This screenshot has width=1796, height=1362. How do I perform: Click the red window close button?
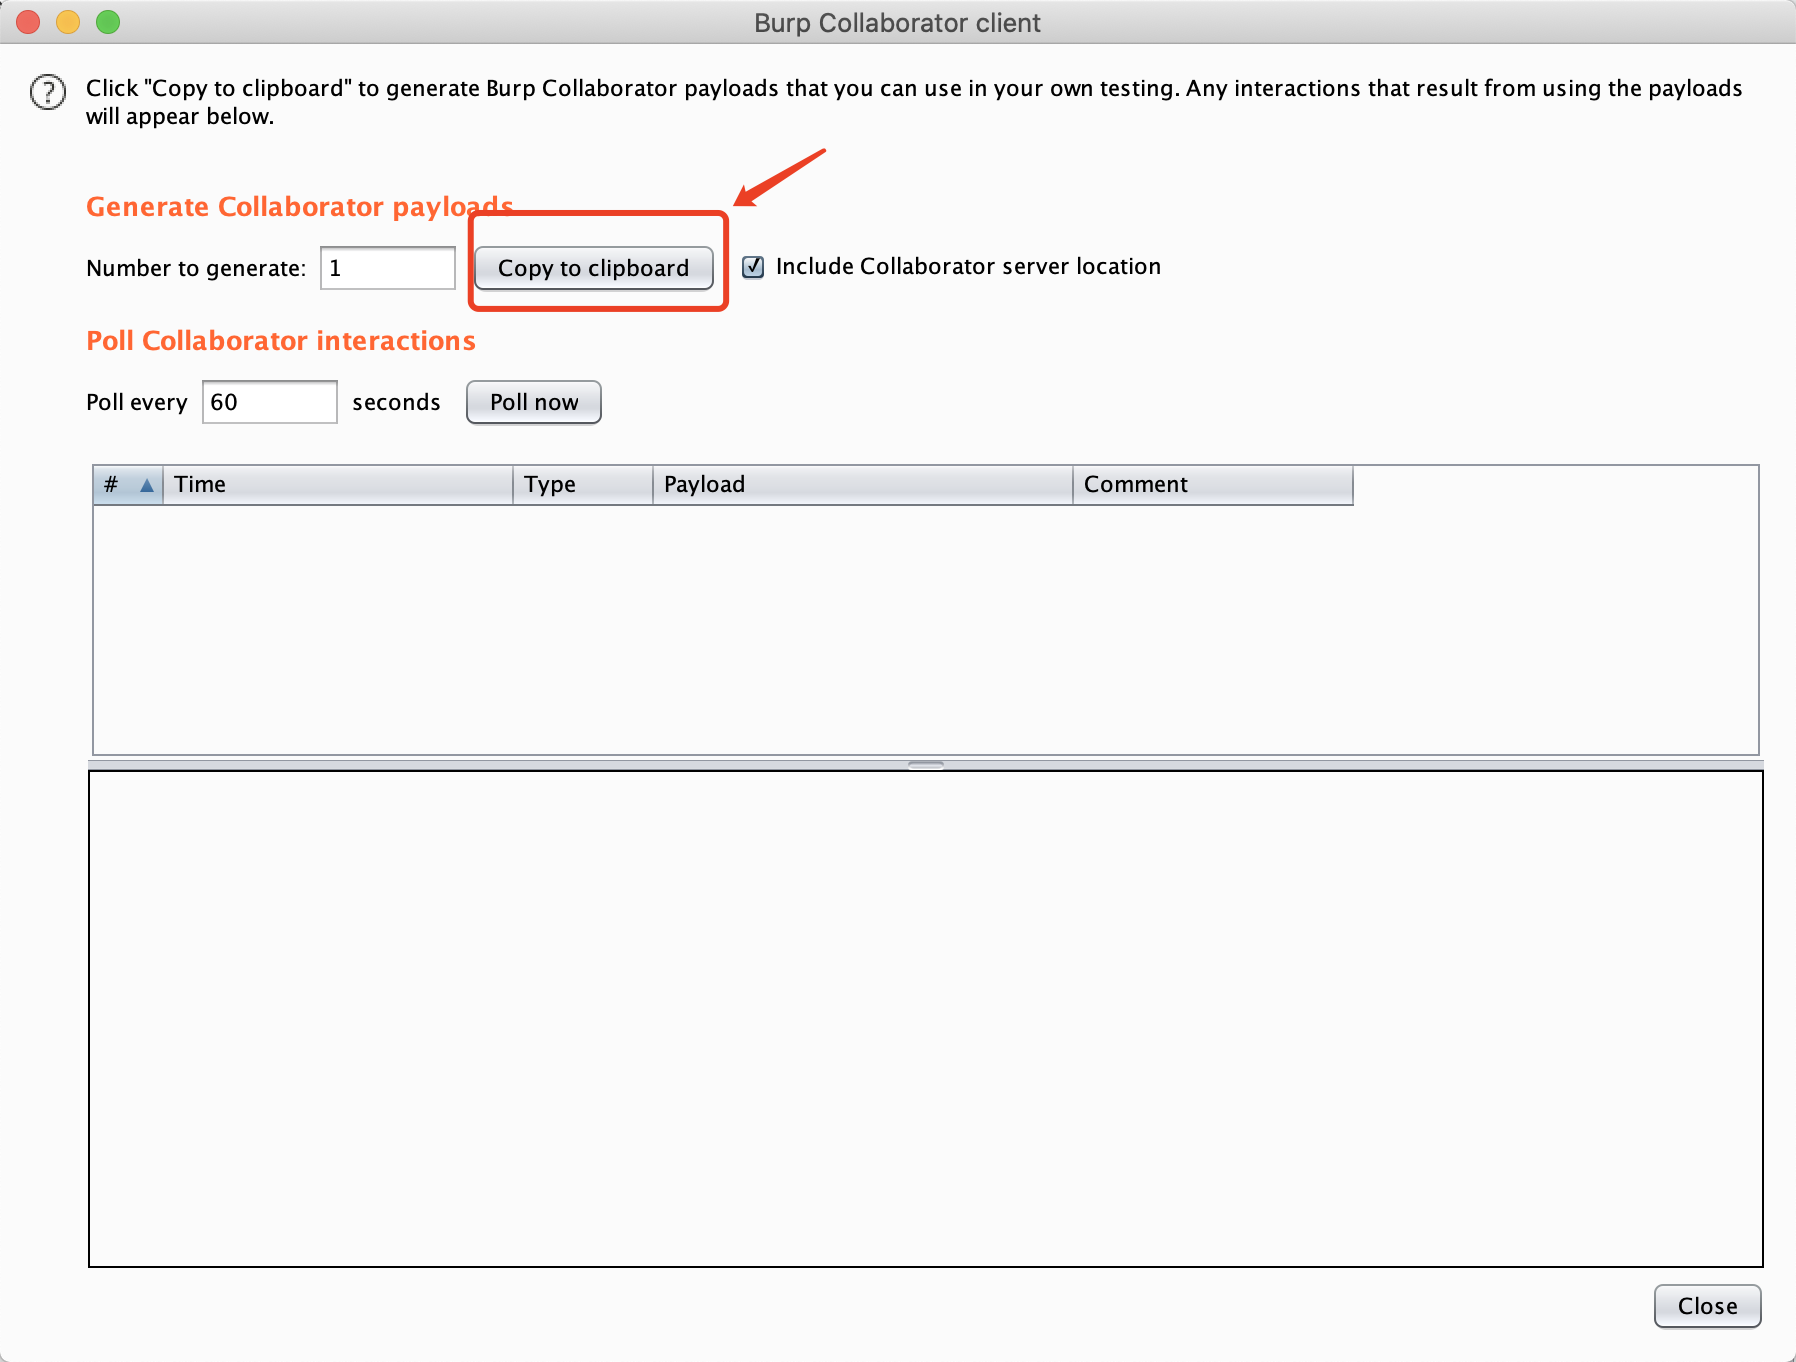[x=28, y=22]
